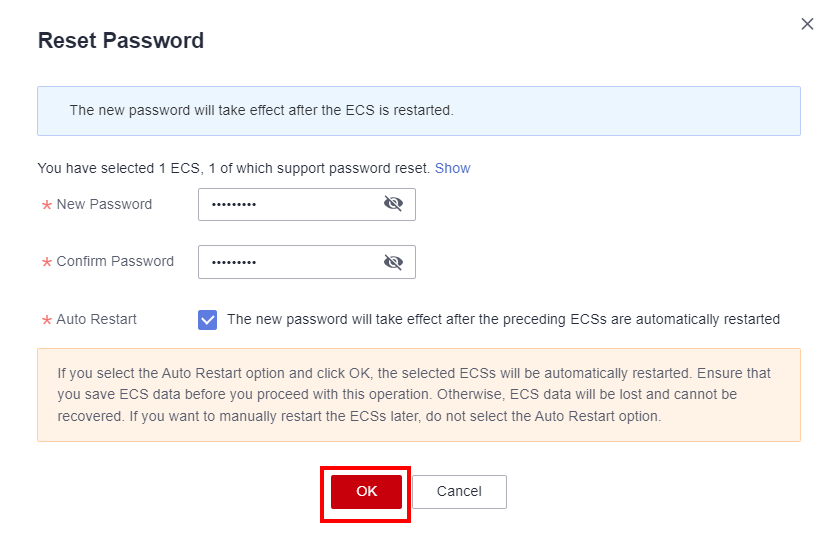This screenshot has width=834, height=546.
Task: Click the orange Auto Restart warning notice
Action: pyautogui.click(x=418, y=394)
